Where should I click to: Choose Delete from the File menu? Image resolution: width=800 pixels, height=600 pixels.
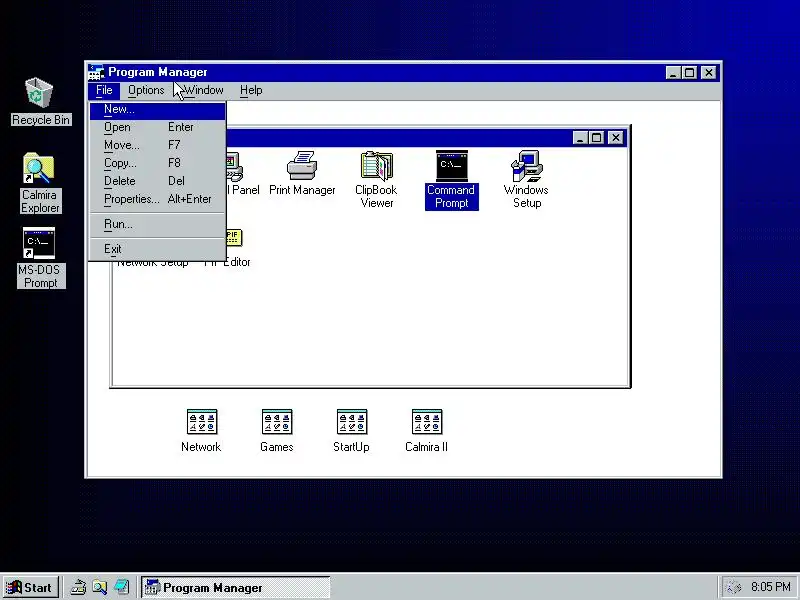point(157,181)
